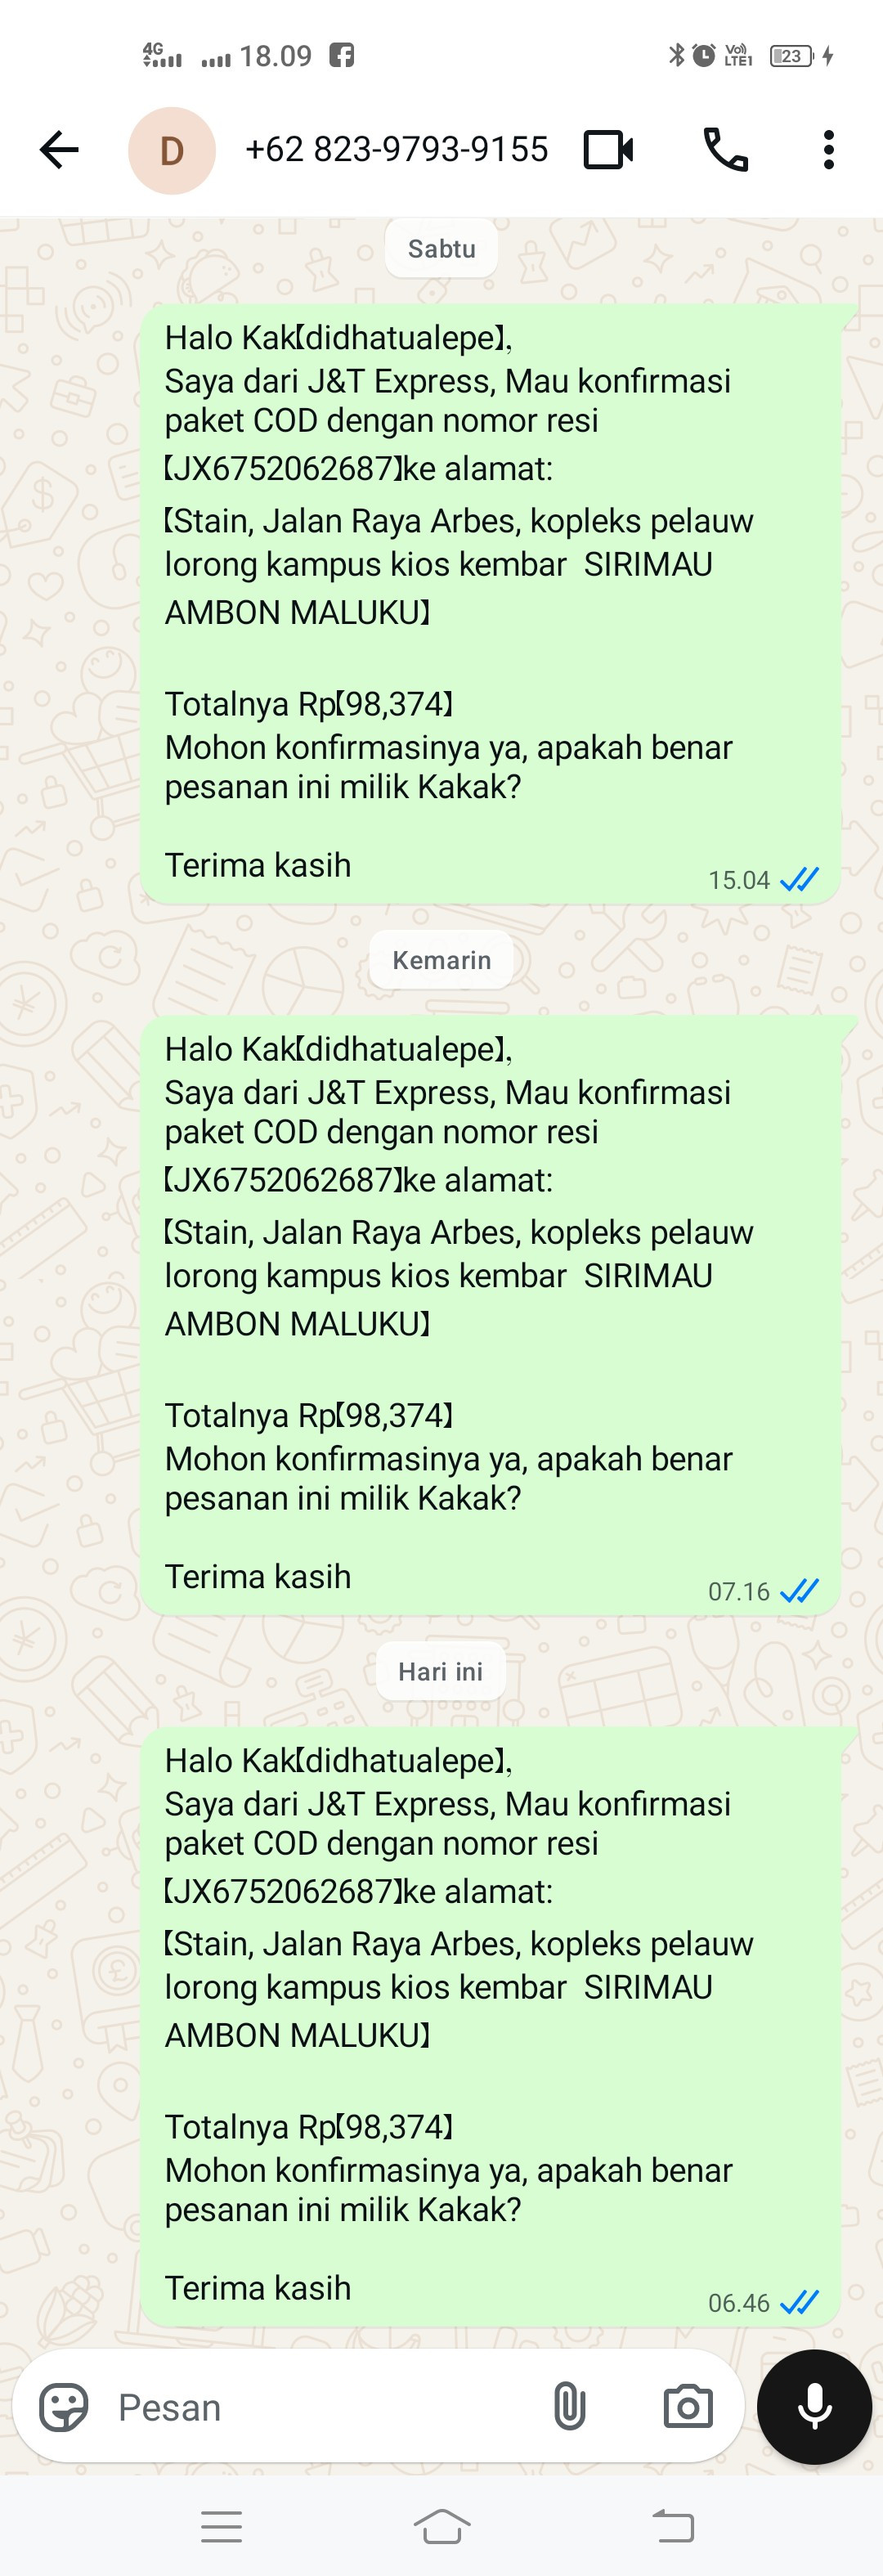Select the message sent at 06.46

click(x=490, y=2027)
